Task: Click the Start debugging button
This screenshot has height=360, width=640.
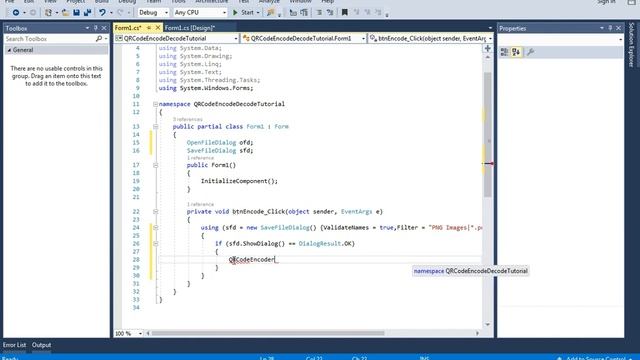Action: coord(244,13)
